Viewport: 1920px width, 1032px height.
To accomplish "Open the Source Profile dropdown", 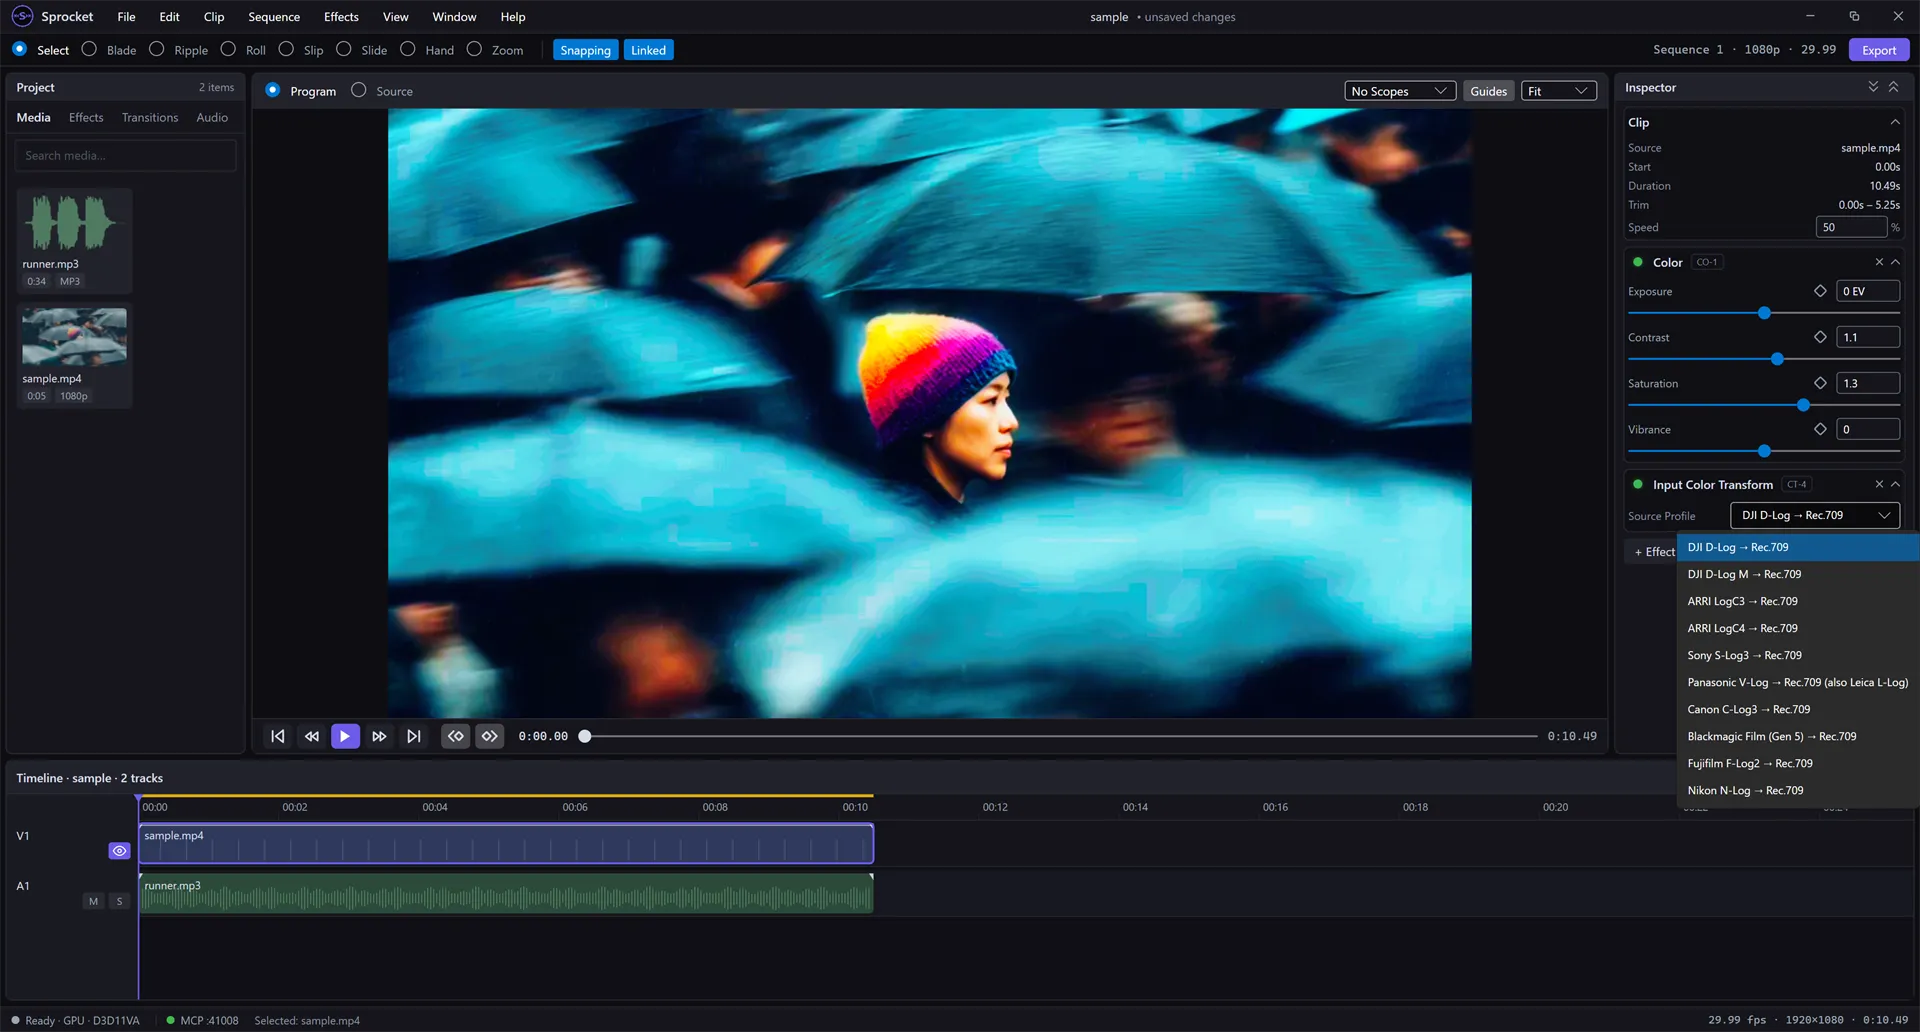I will (x=1815, y=515).
